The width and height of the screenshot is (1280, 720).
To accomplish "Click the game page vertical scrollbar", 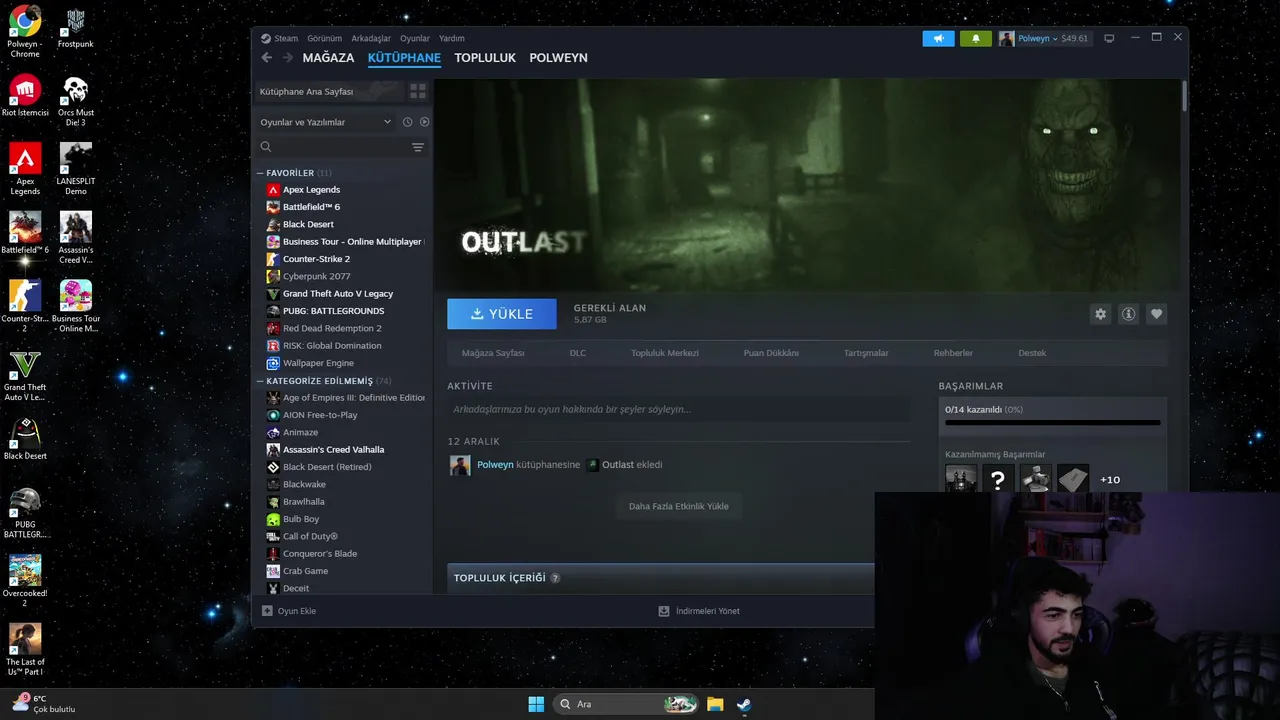I will pyautogui.click(x=1184, y=95).
